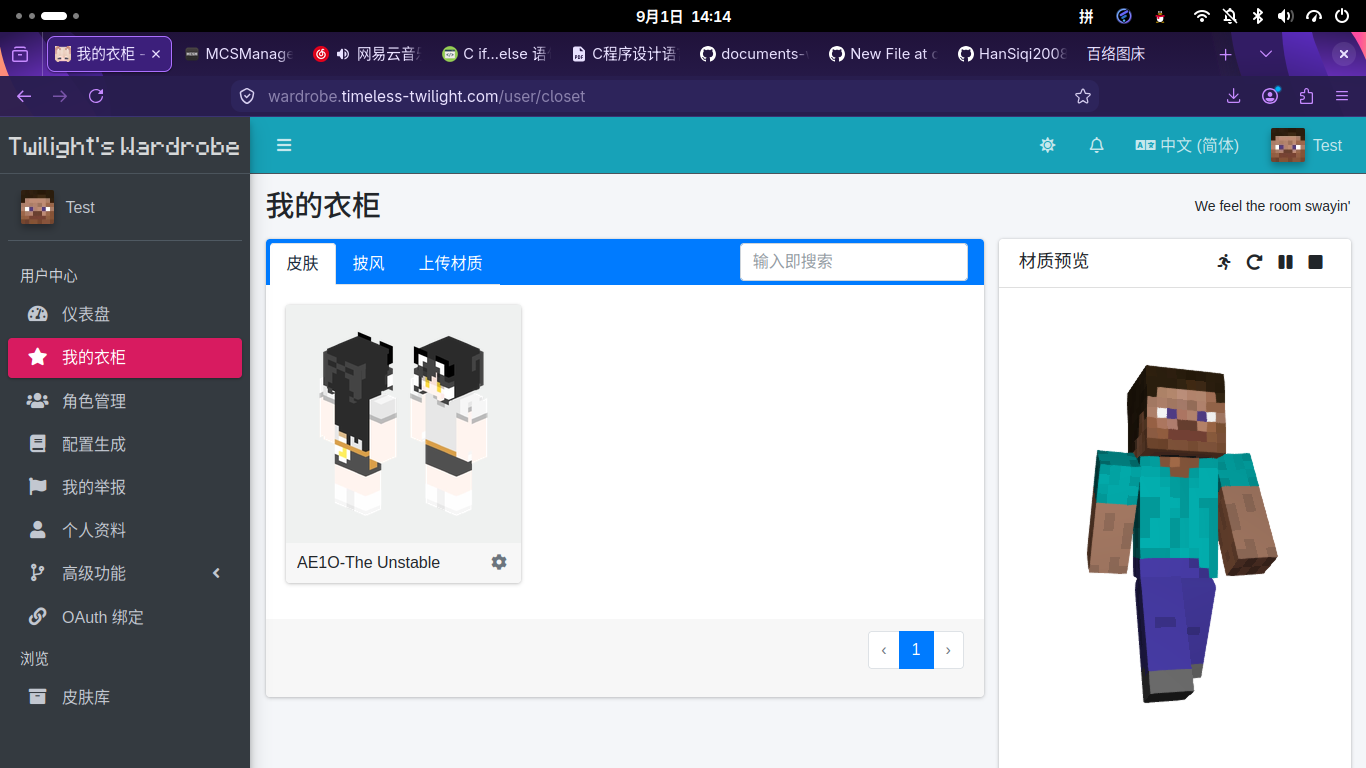1366x768 pixels.
Task: Open the browser account icon
Action: (1270, 96)
